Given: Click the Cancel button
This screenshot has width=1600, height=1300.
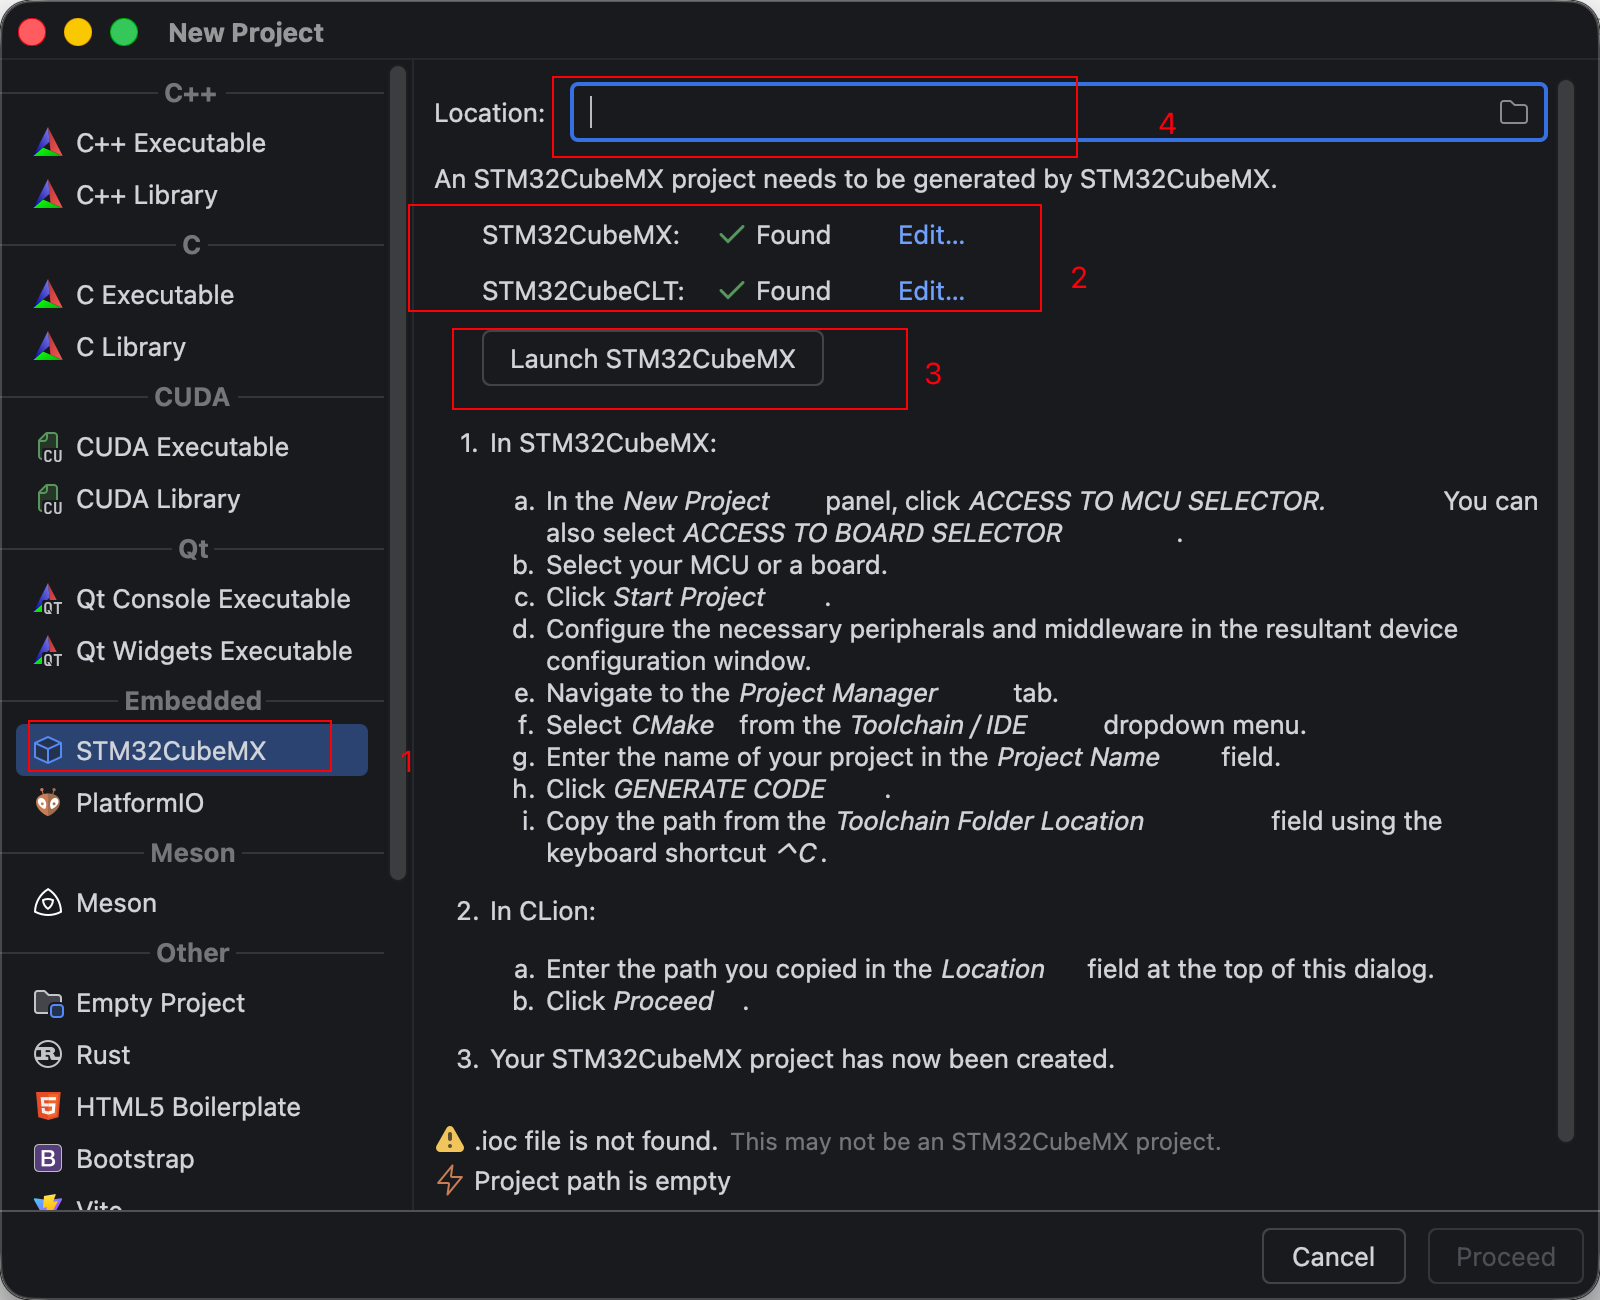Looking at the screenshot, I should click(x=1333, y=1256).
